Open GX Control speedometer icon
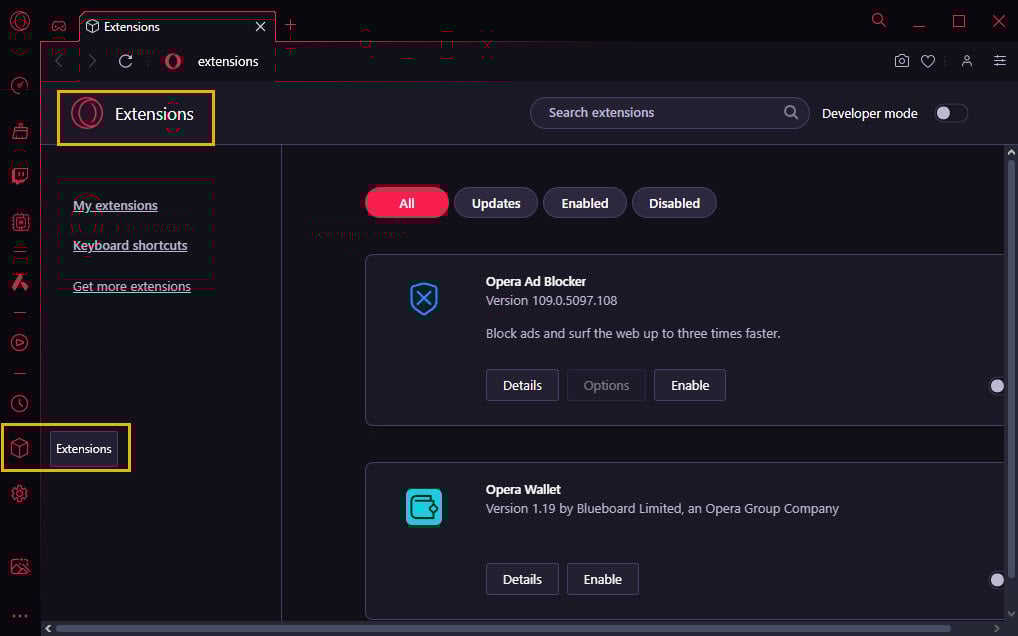Image resolution: width=1018 pixels, height=636 pixels. pyautogui.click(x=19, y=85)
